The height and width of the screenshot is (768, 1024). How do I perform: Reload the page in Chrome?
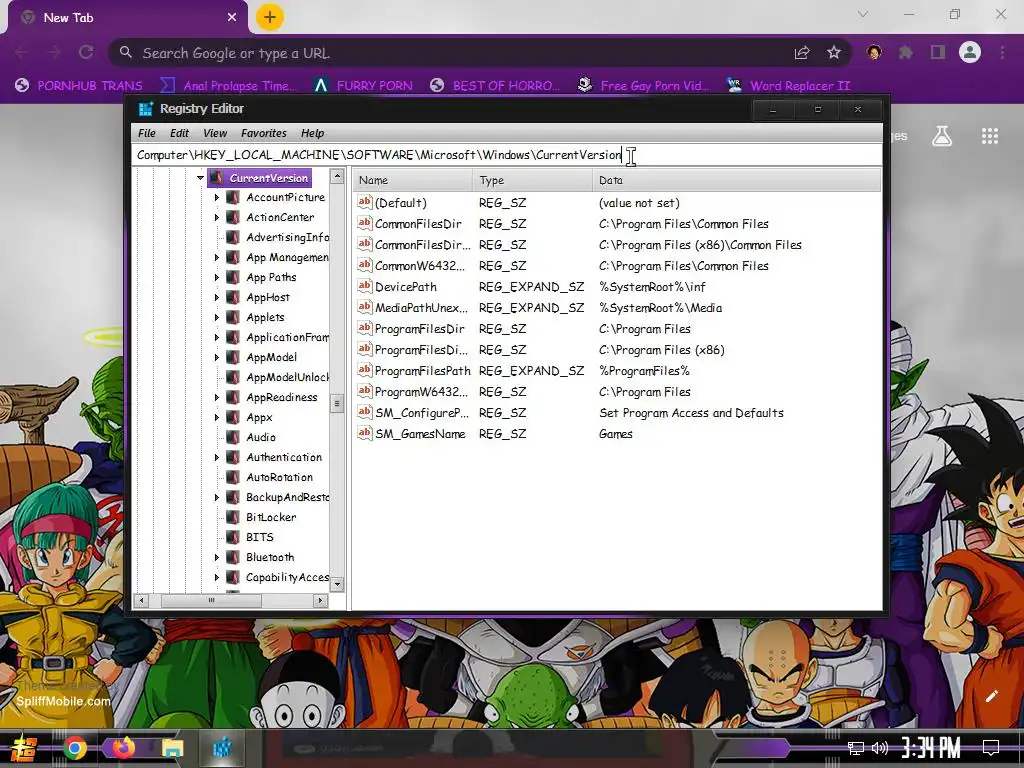pos(86,52)
